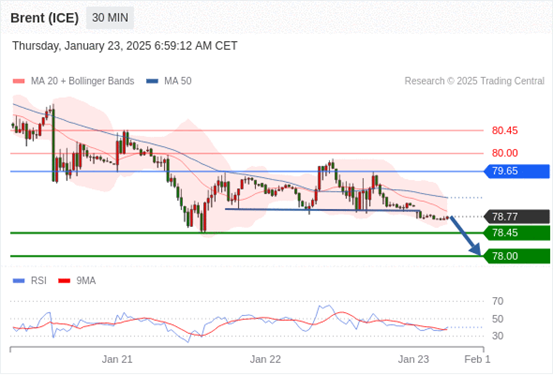Click the Jan 21 date axis label
The height and width of the screenshot is (375, 553).
(x=117, y=359)
